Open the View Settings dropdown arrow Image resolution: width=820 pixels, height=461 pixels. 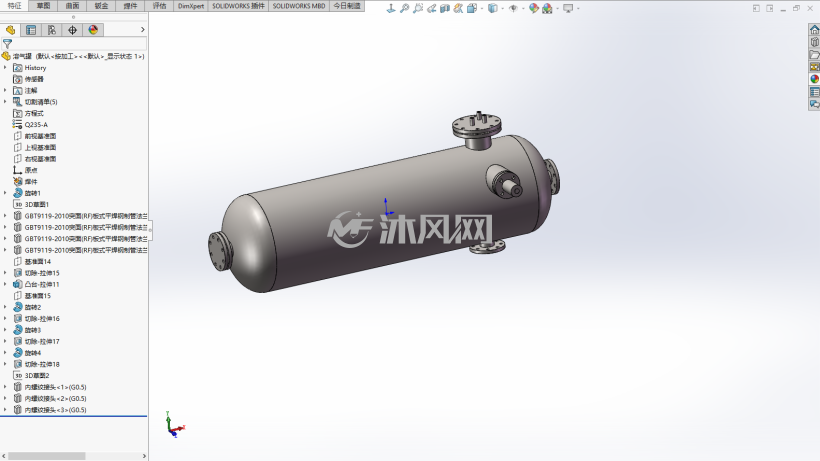coord(578,8)
